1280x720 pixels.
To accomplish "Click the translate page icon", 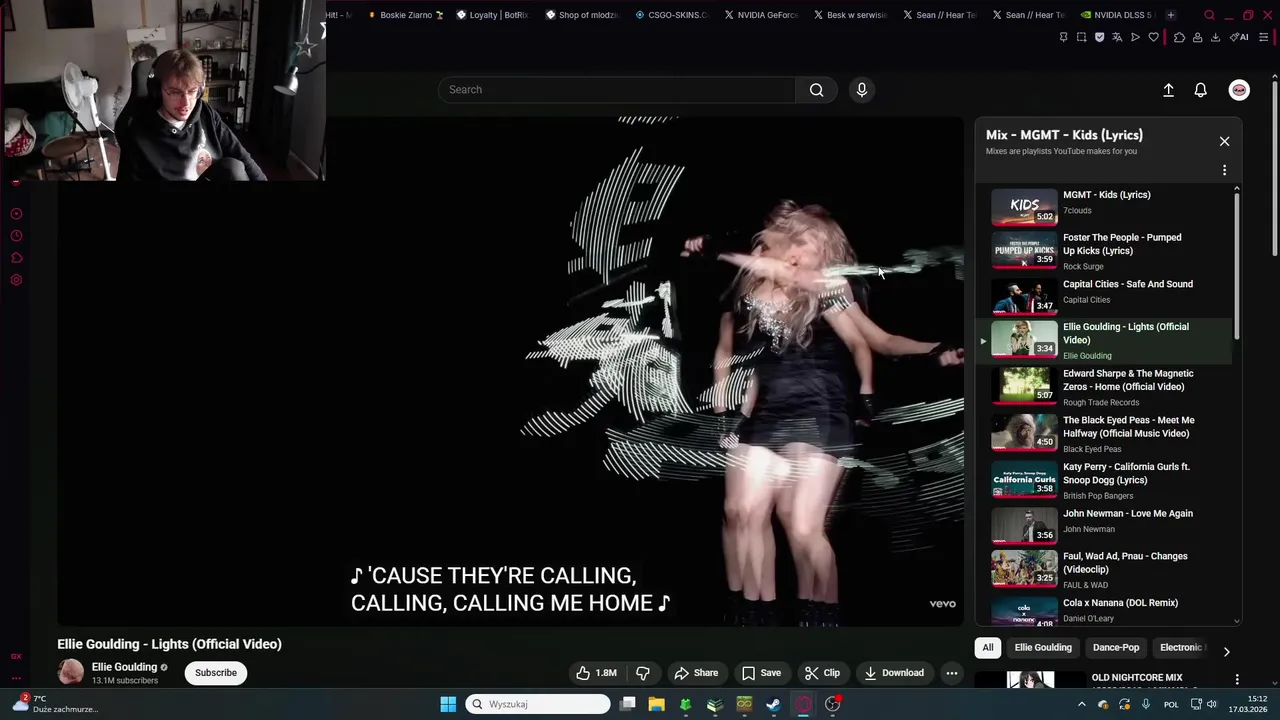I will click(x=1117, y=38).
